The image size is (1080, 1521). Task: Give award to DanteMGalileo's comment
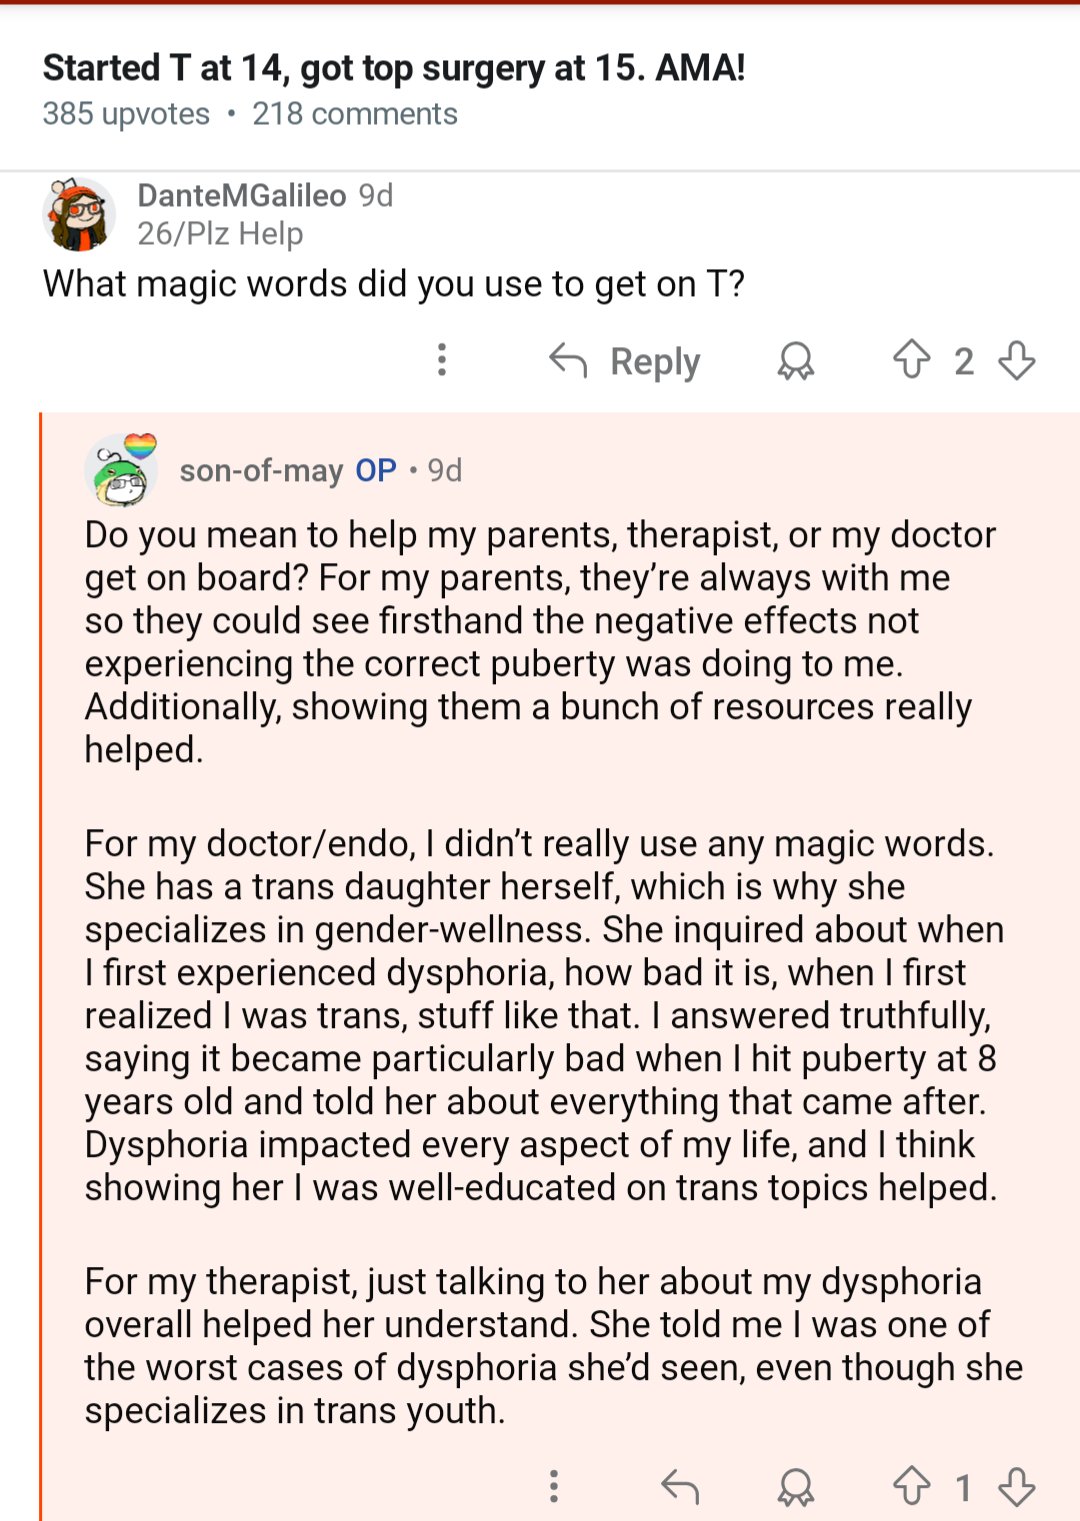(796, 361)
